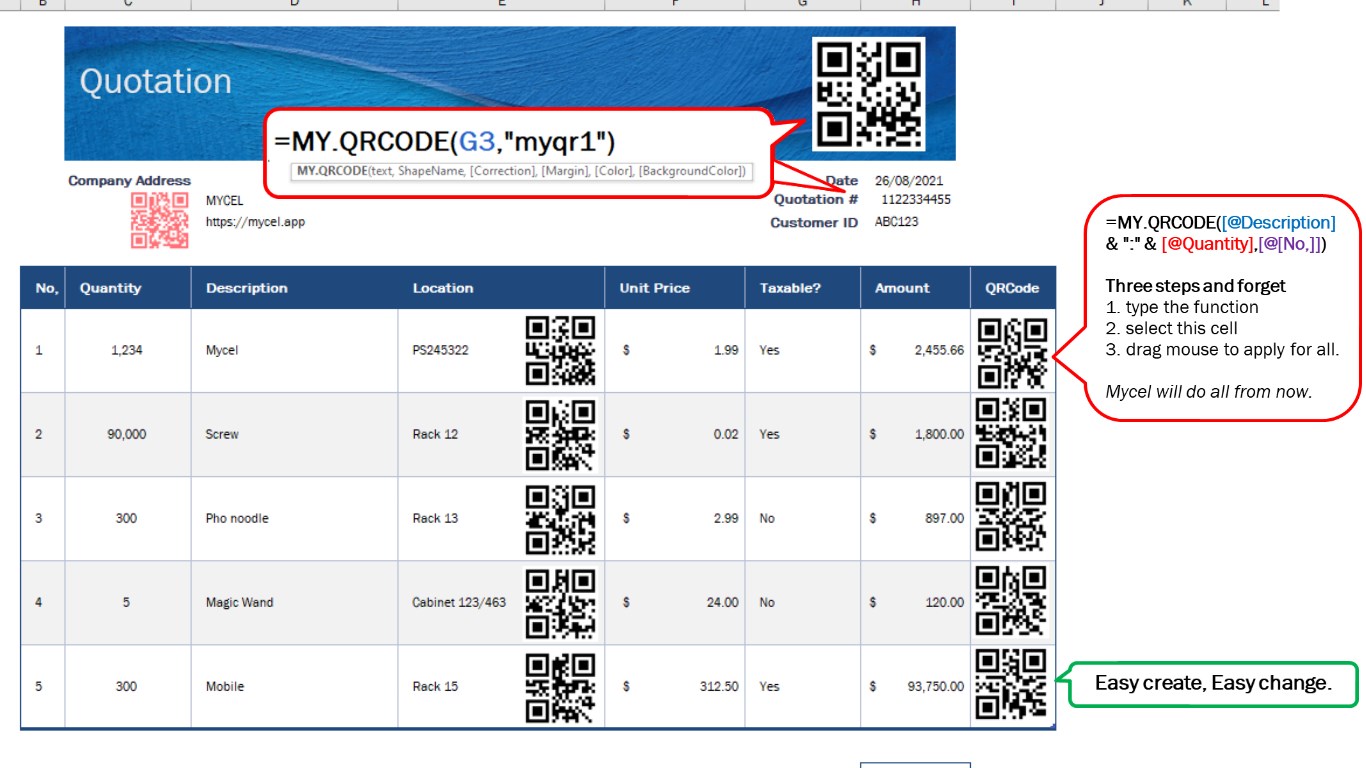Select the amount 897.00 cell
Screen dimensions: 1366x768
tap(915, 519)
